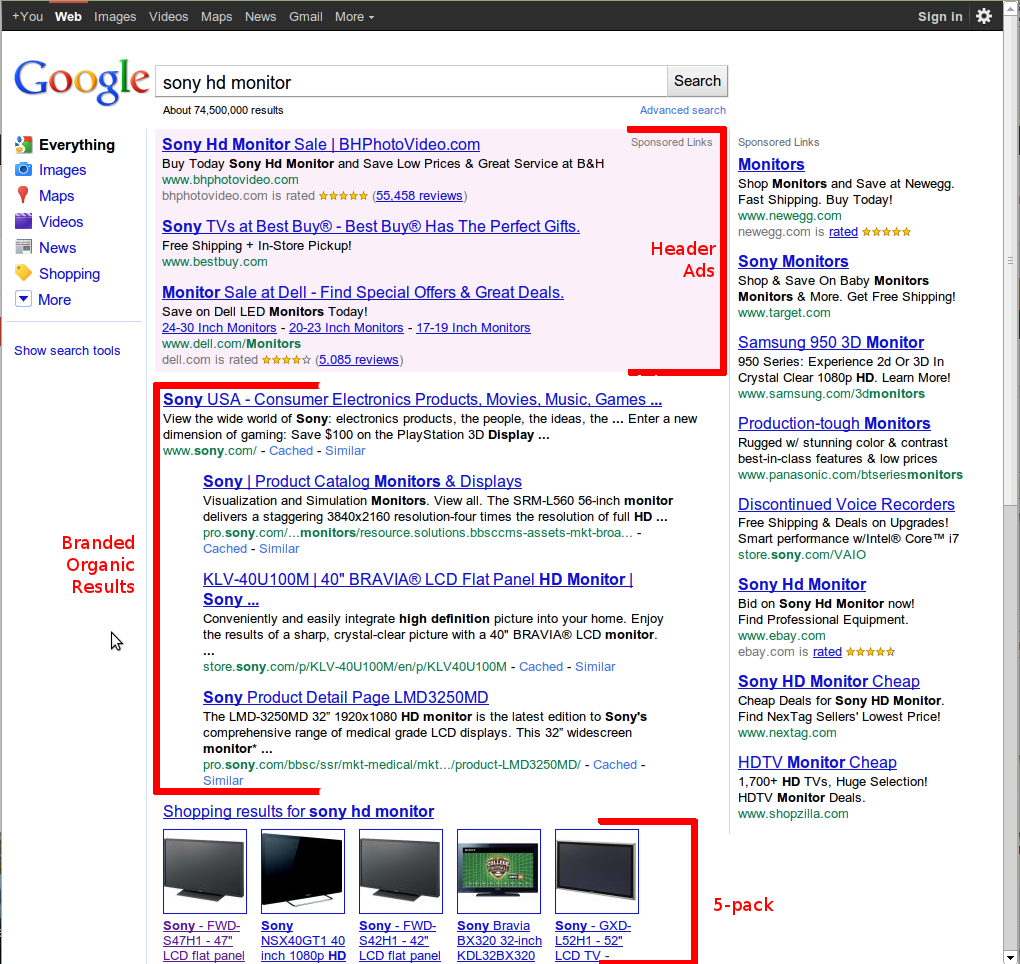1020x964 pixels.
Task: Click the Everything icon in the sidebar
Action: coord(23,145)
